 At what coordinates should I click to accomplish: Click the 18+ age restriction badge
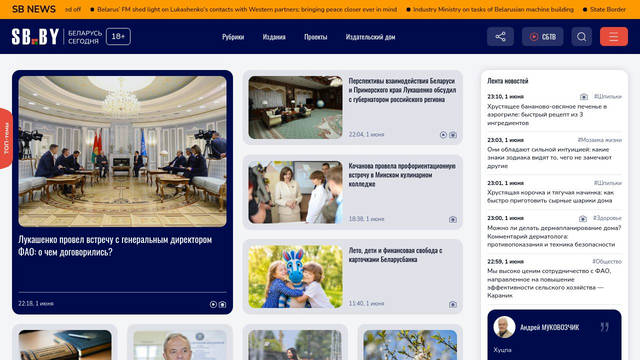pyautogui.click(x=118, y=36)
